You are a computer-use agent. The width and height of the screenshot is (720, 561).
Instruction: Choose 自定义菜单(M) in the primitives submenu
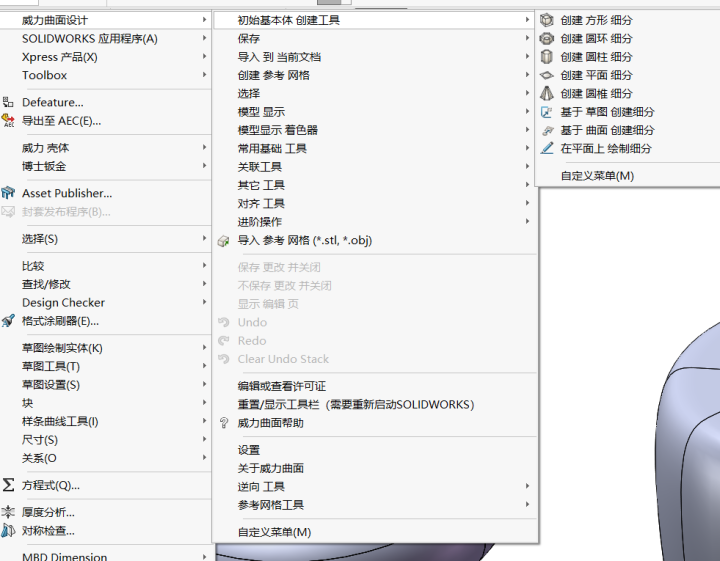click(627, 176)
